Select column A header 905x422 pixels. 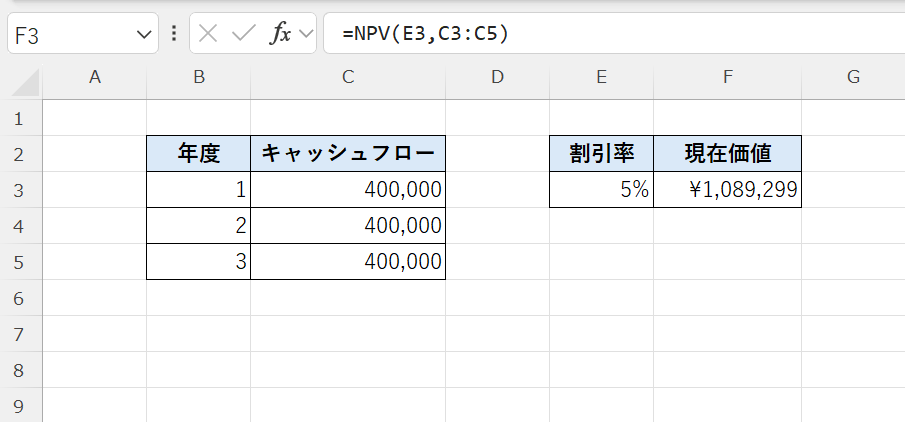click(x=95, y=77)
